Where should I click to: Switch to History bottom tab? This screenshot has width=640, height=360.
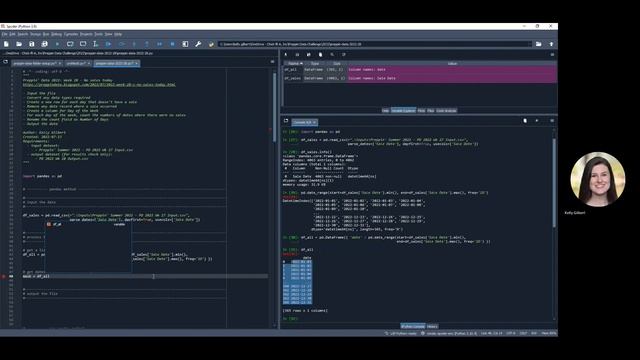432,327
